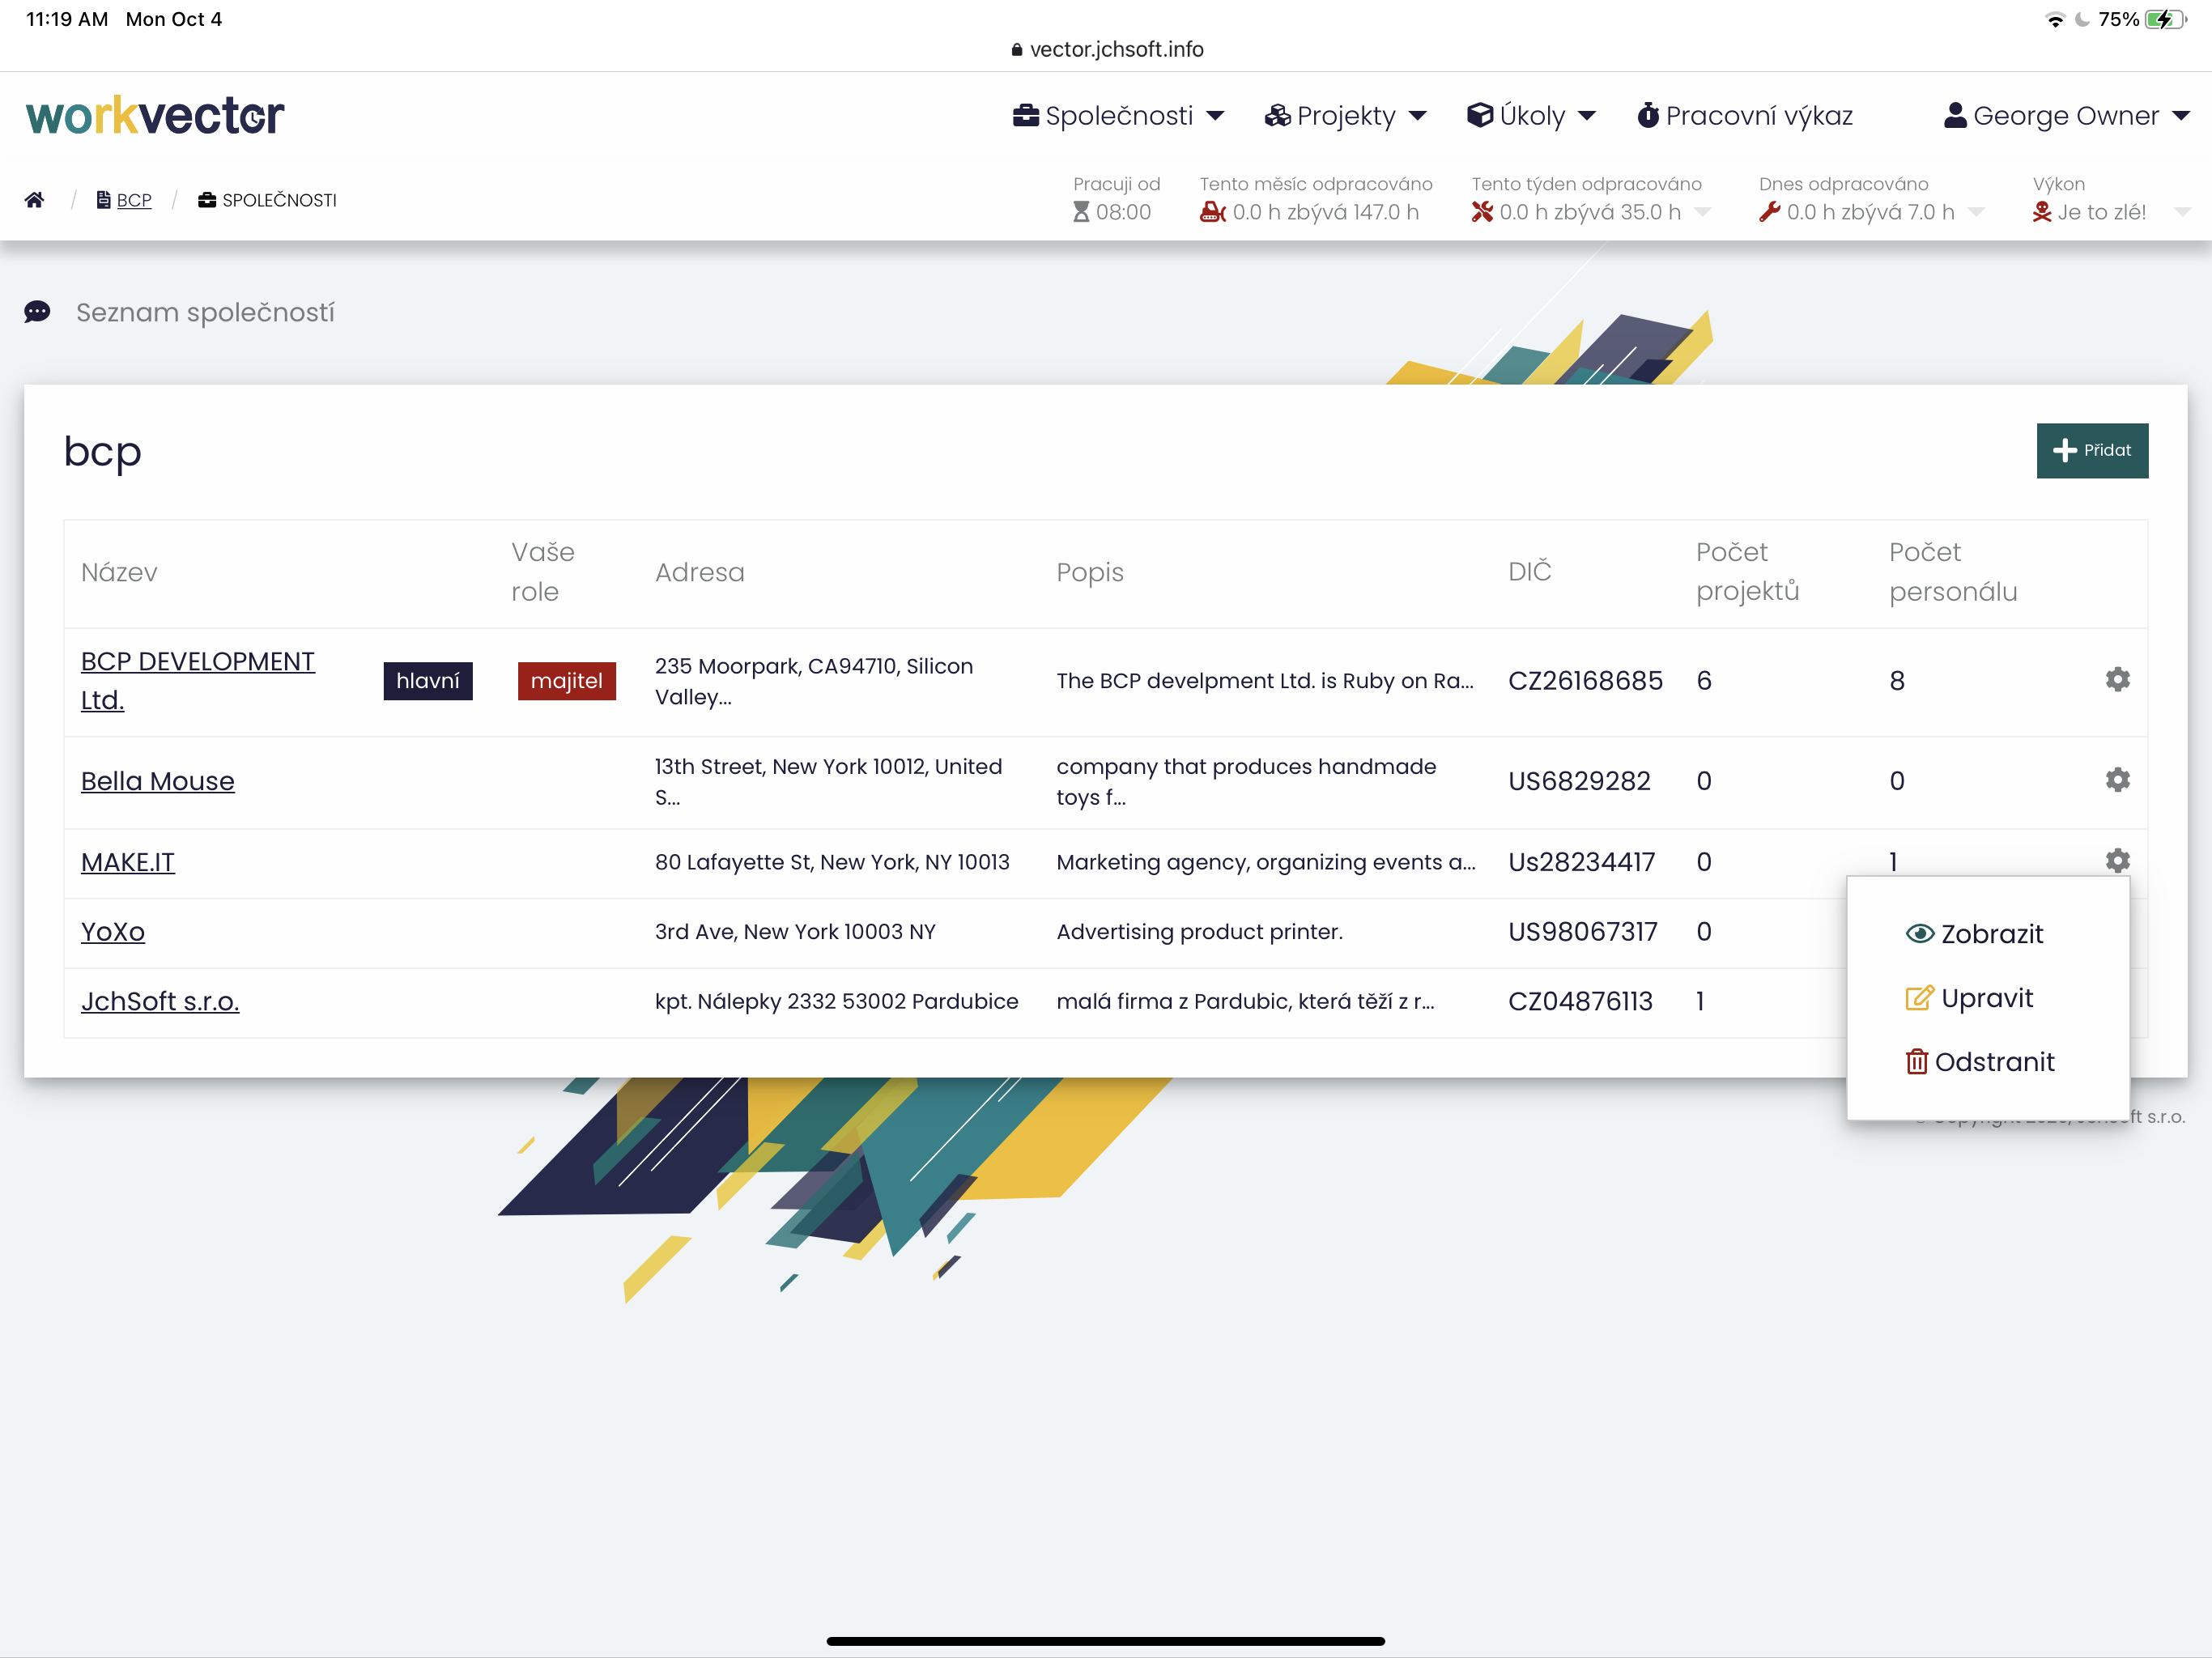Click the speech bubble icon beside Seznam společností
This screenshot has width=2212, height=1658.
pyautogui.click(x=37, y=312)
